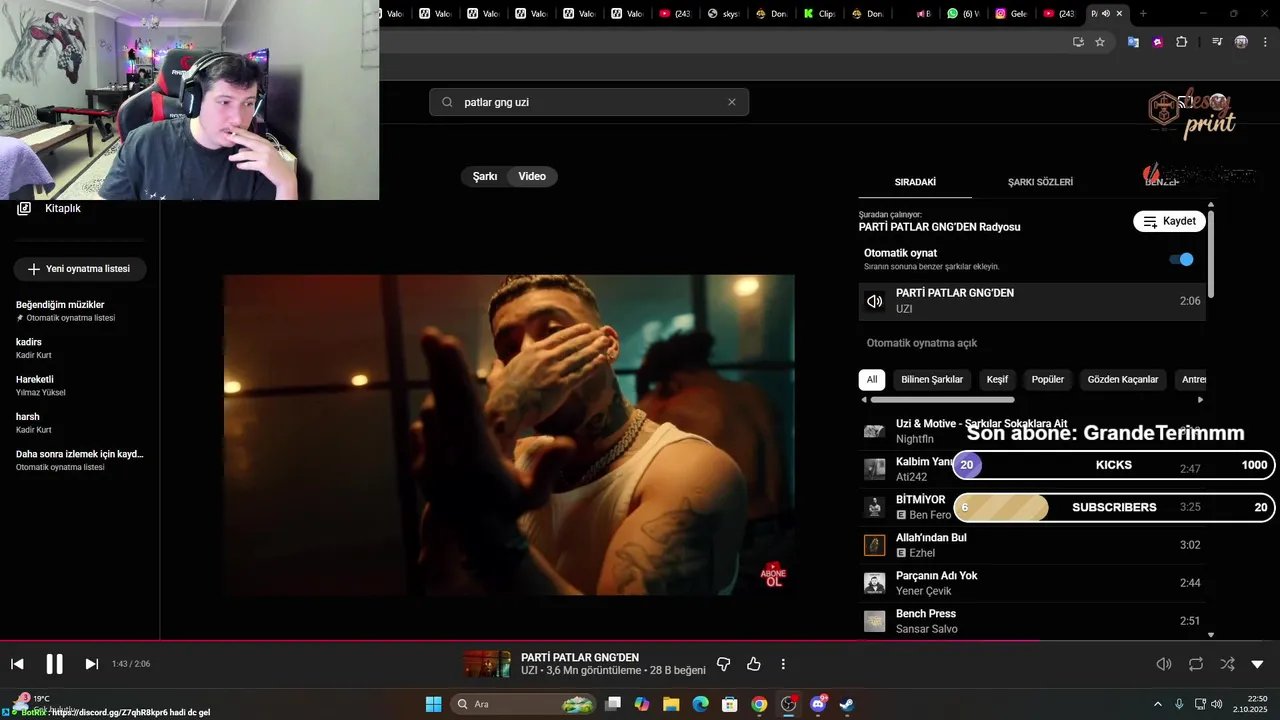
Task: Open Chrome media controls icon
Action: [x=1217, y=42]
